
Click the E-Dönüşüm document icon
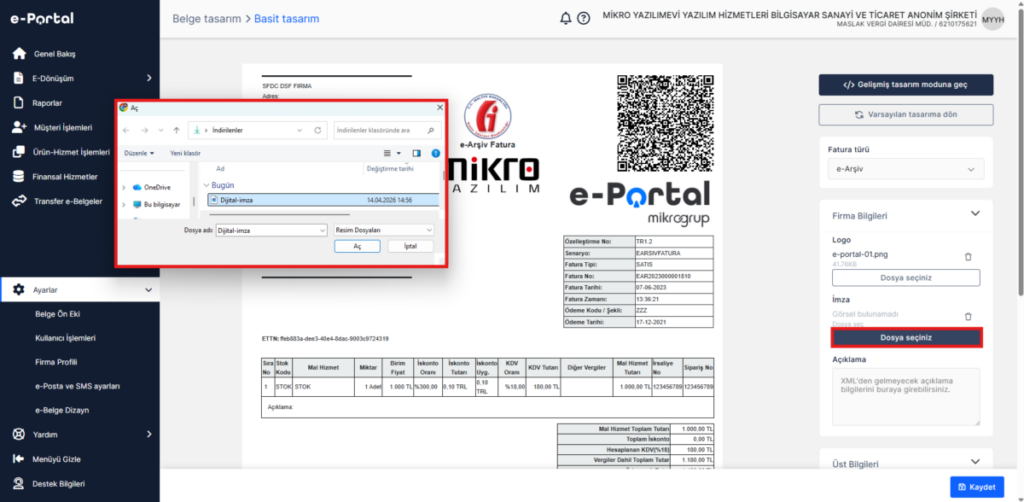19,78
